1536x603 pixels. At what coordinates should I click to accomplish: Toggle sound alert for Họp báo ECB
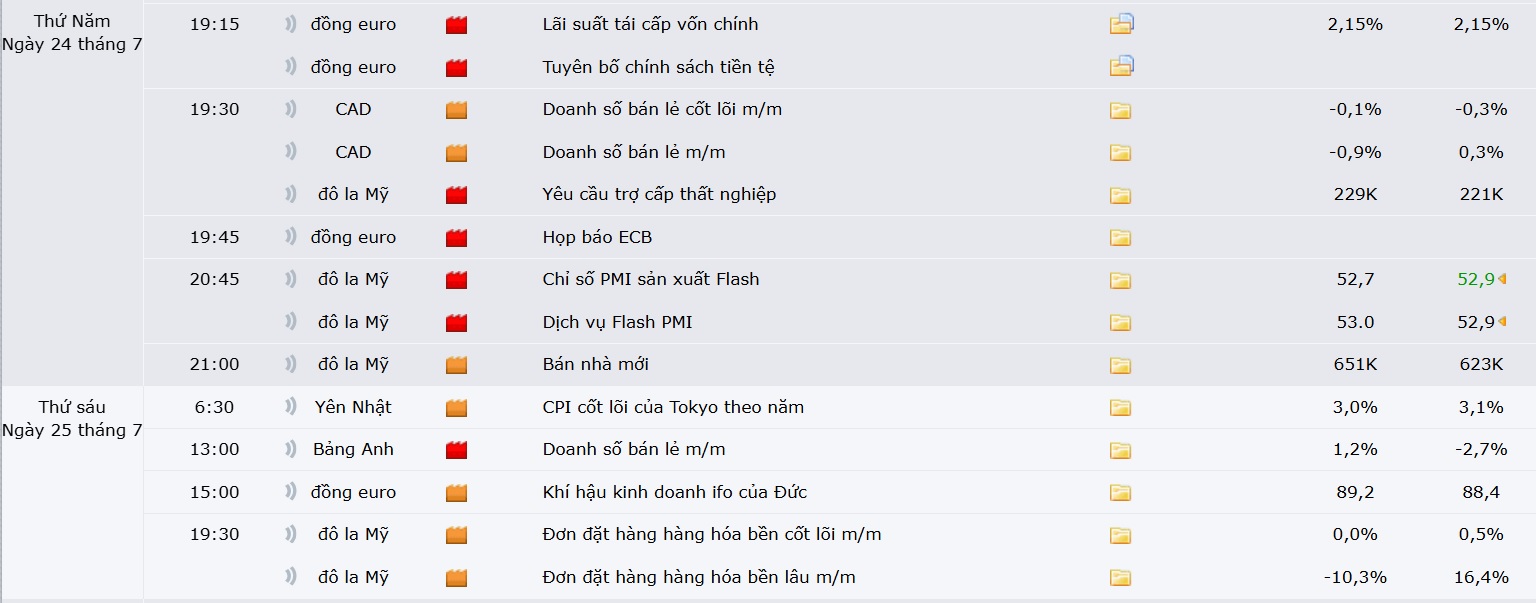point(291,236)
